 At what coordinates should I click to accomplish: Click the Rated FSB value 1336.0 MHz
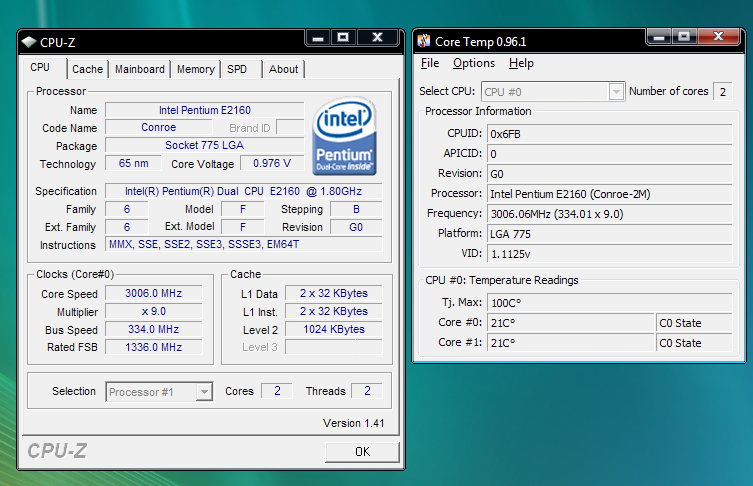point(154,347)
